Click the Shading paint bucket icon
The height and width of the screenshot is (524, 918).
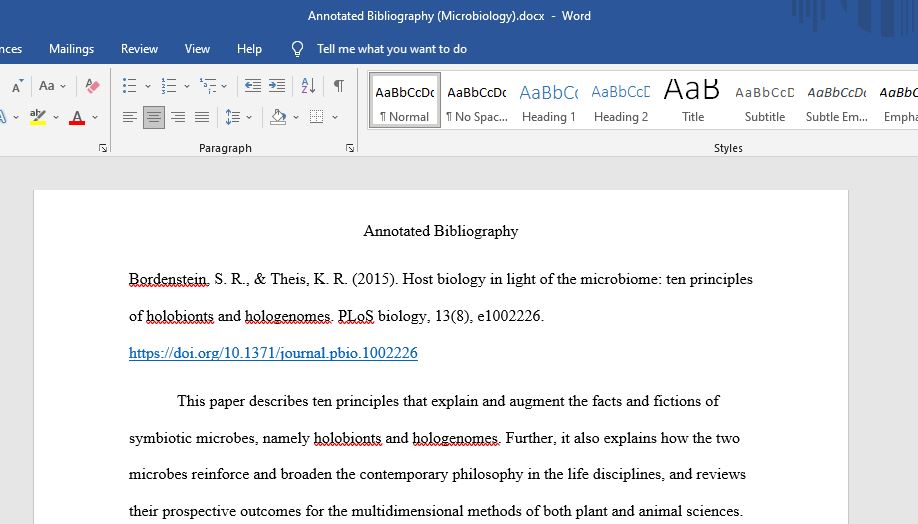click(278, 117)
